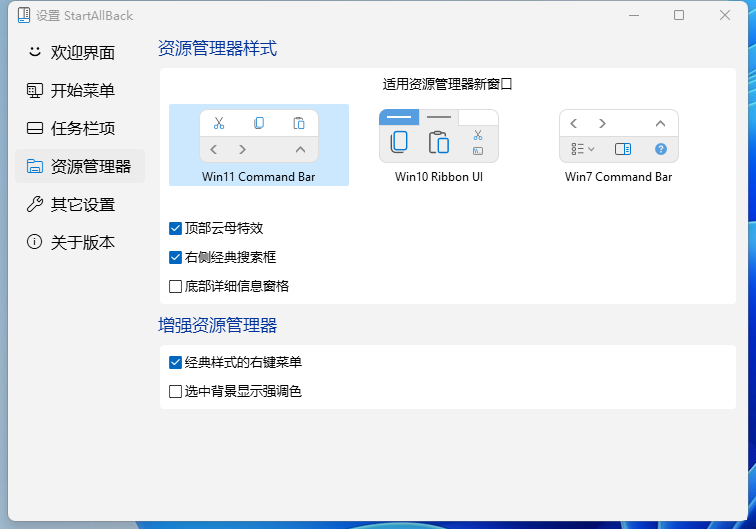The height and width of the screenshot is (529, 756).
Task: Click the up arrow in Win7 preview
Action: [x=661, y=123]
